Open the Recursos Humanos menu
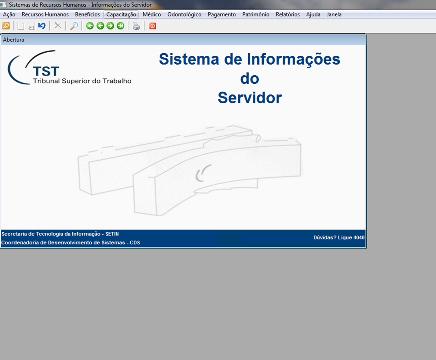This screenshot has width=436, height=360. tap(45, 14)
